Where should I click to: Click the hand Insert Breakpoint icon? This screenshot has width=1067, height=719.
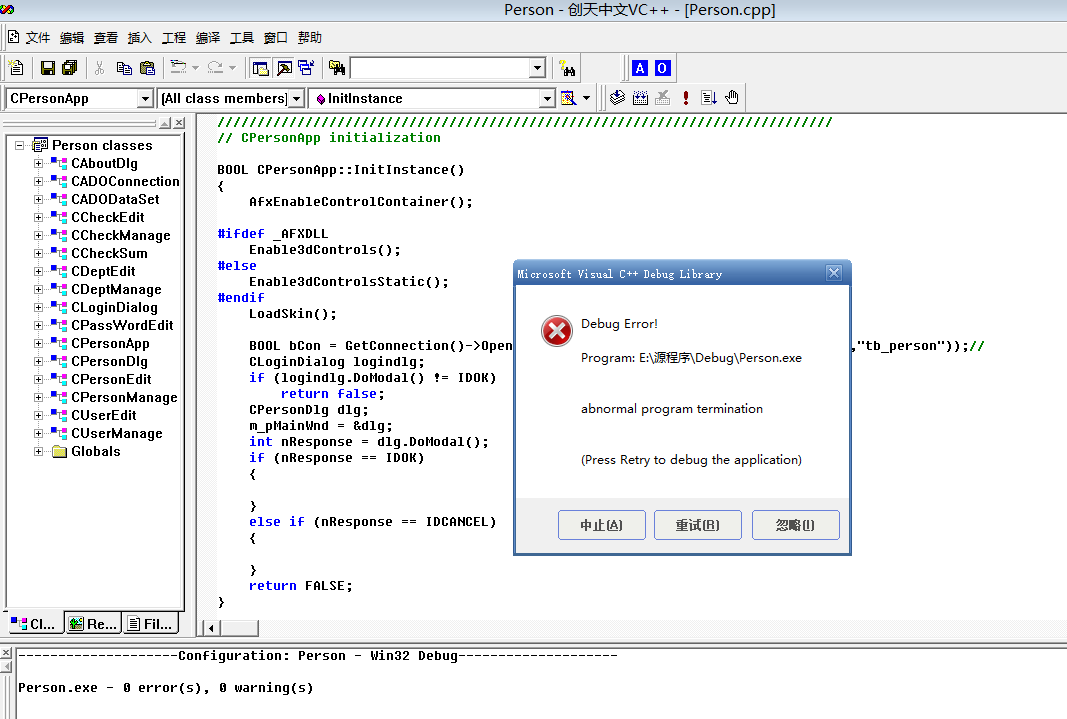click(x=732, y=98)
